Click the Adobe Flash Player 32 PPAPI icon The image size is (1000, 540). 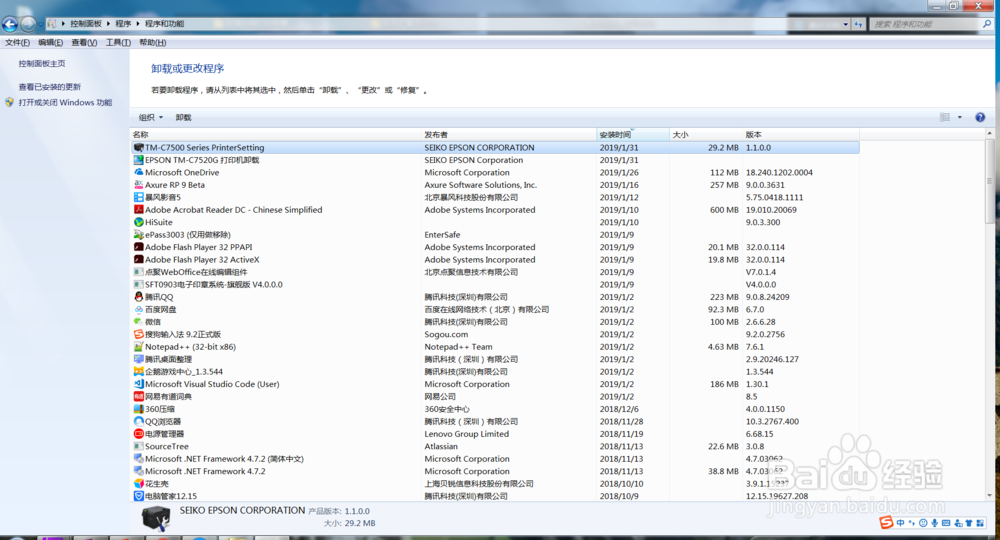click(138, 247)
